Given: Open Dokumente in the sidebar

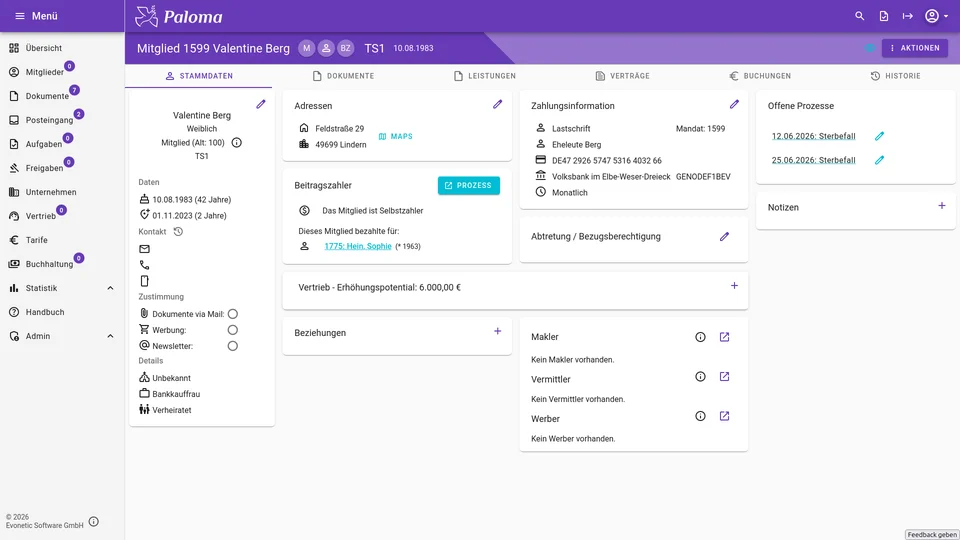Looking at the screenshot, I should 62,96.
